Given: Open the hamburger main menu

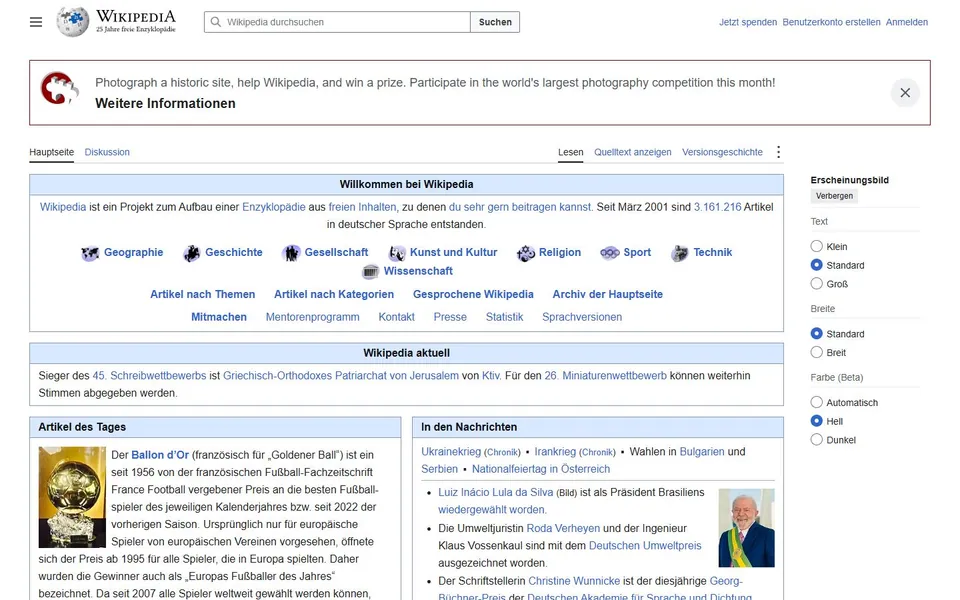Looking at the screenshot, I should click(36, 22).
